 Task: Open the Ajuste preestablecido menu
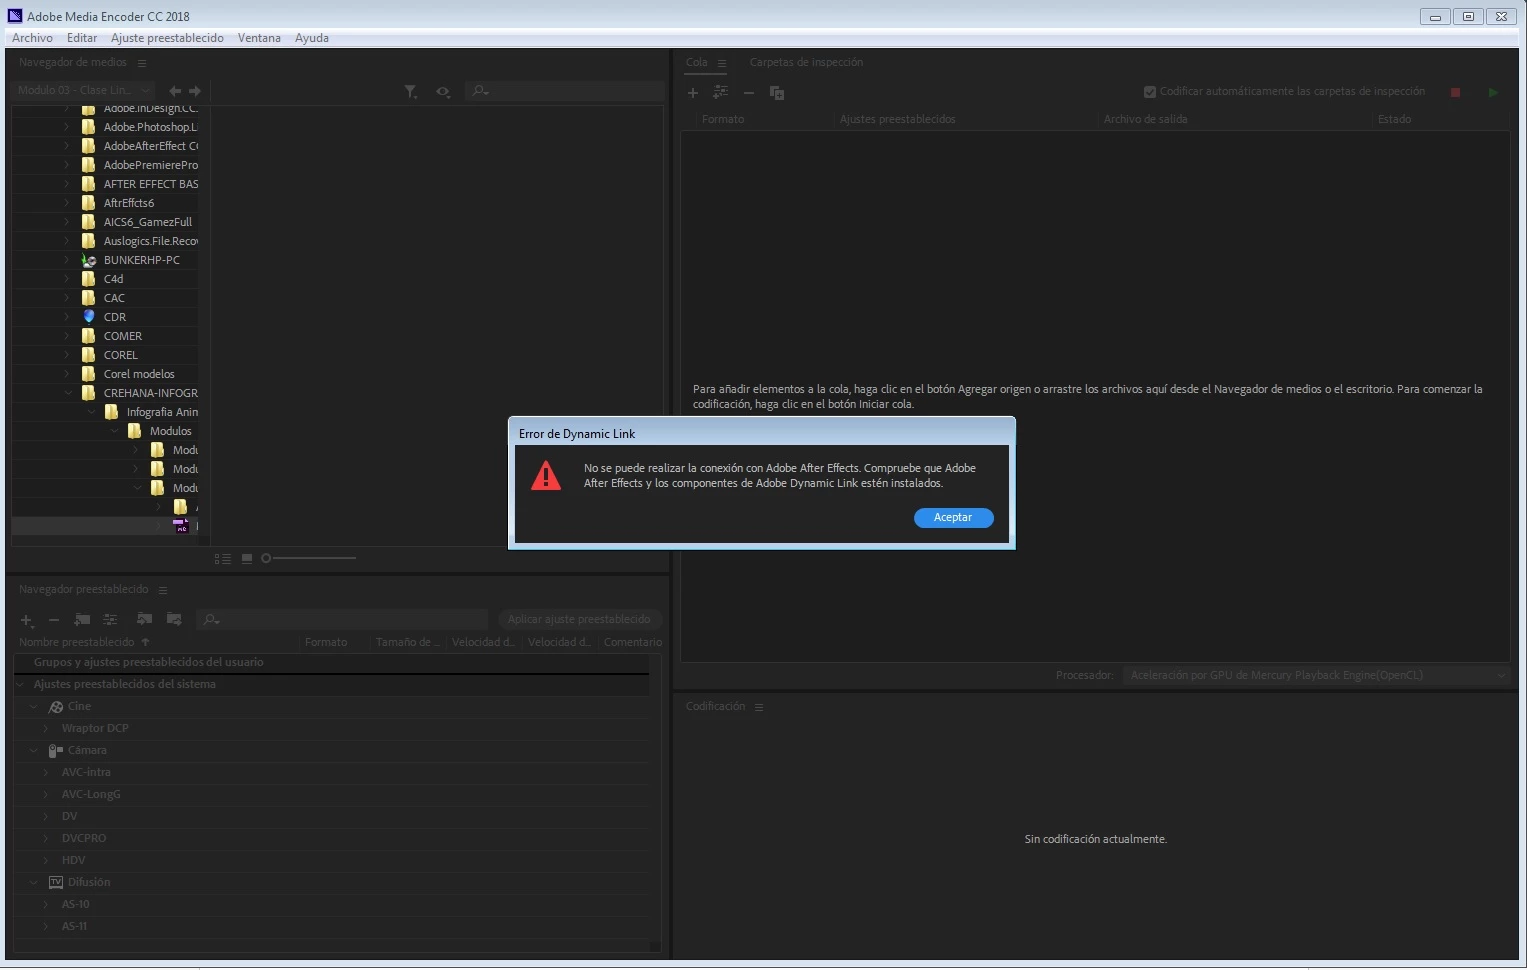point(167,38)
